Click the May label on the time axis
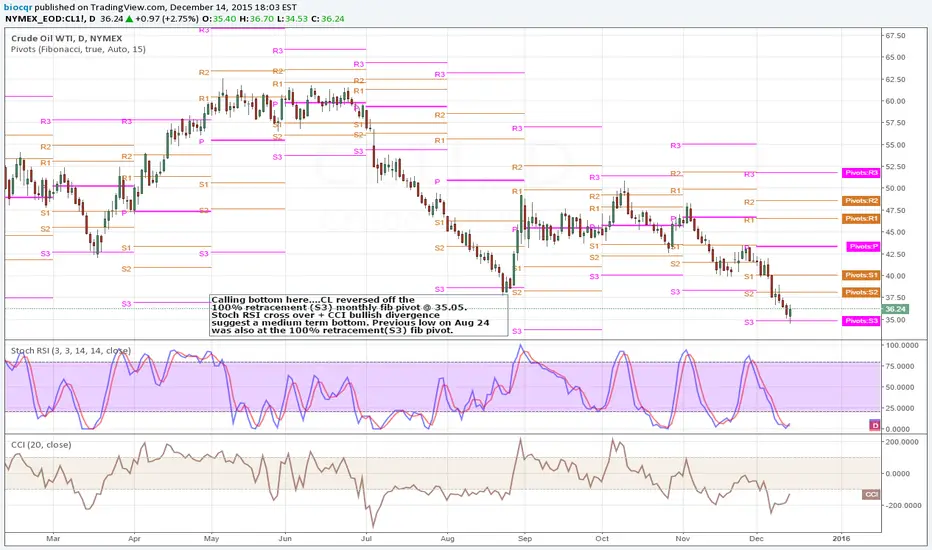Viewport: 932px width, 550px height. [x=212, y=539]
